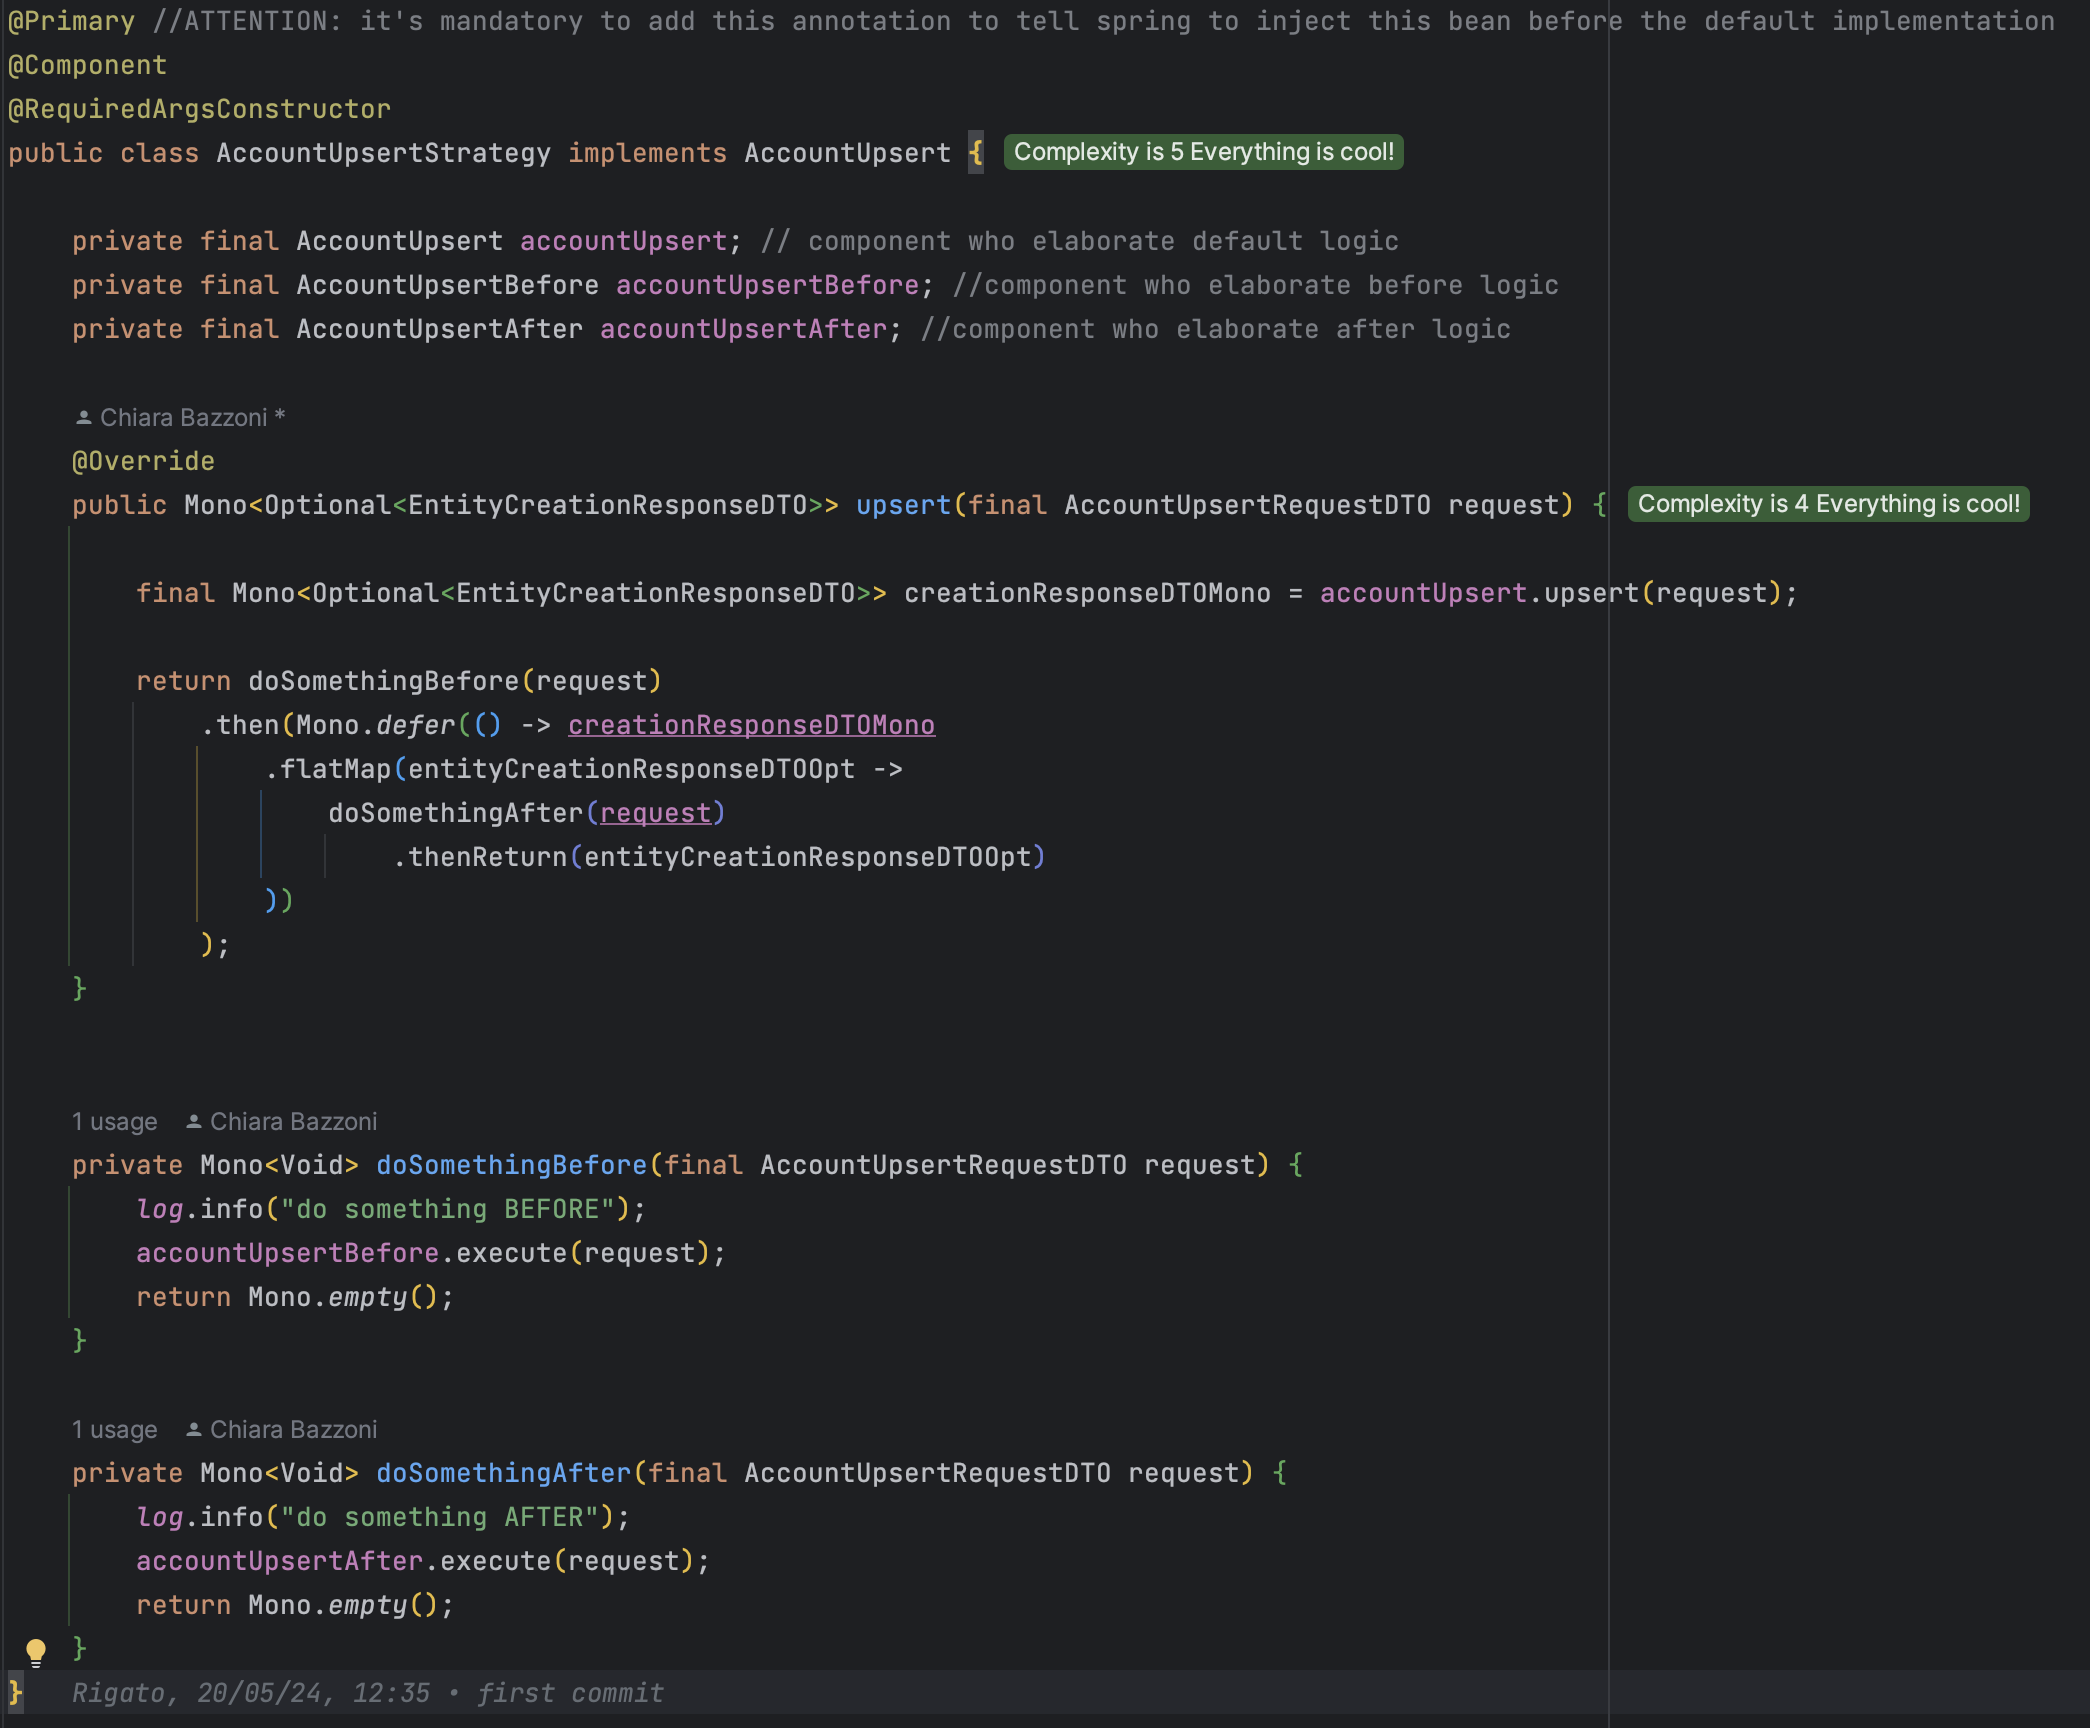This screenshot has height=1728, width=2090.
Task: Click the 'Complexity is 4' hint on upsert method
Action: pyautogui.click(x=1828, y=504)
